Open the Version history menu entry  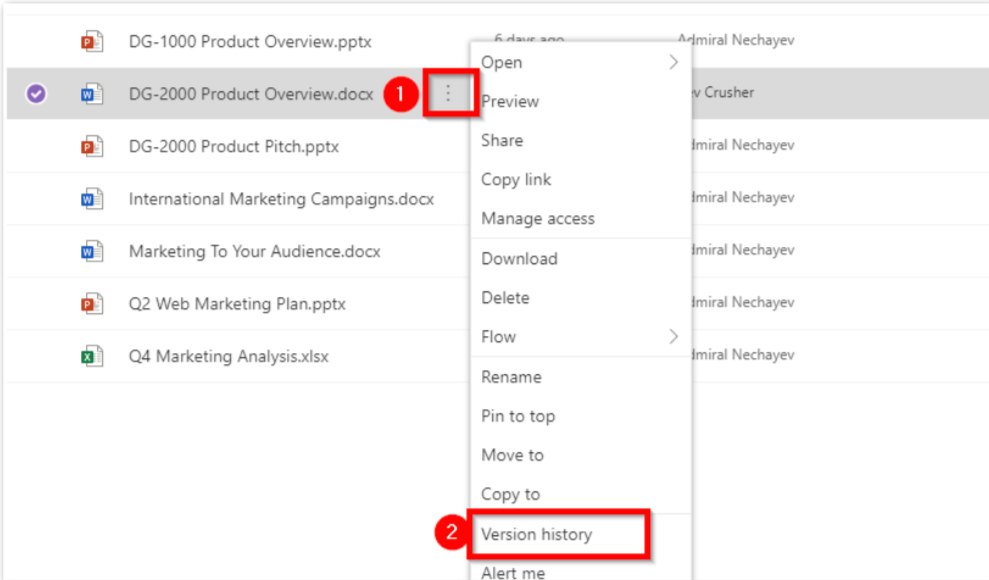click(x=538, y=534)
